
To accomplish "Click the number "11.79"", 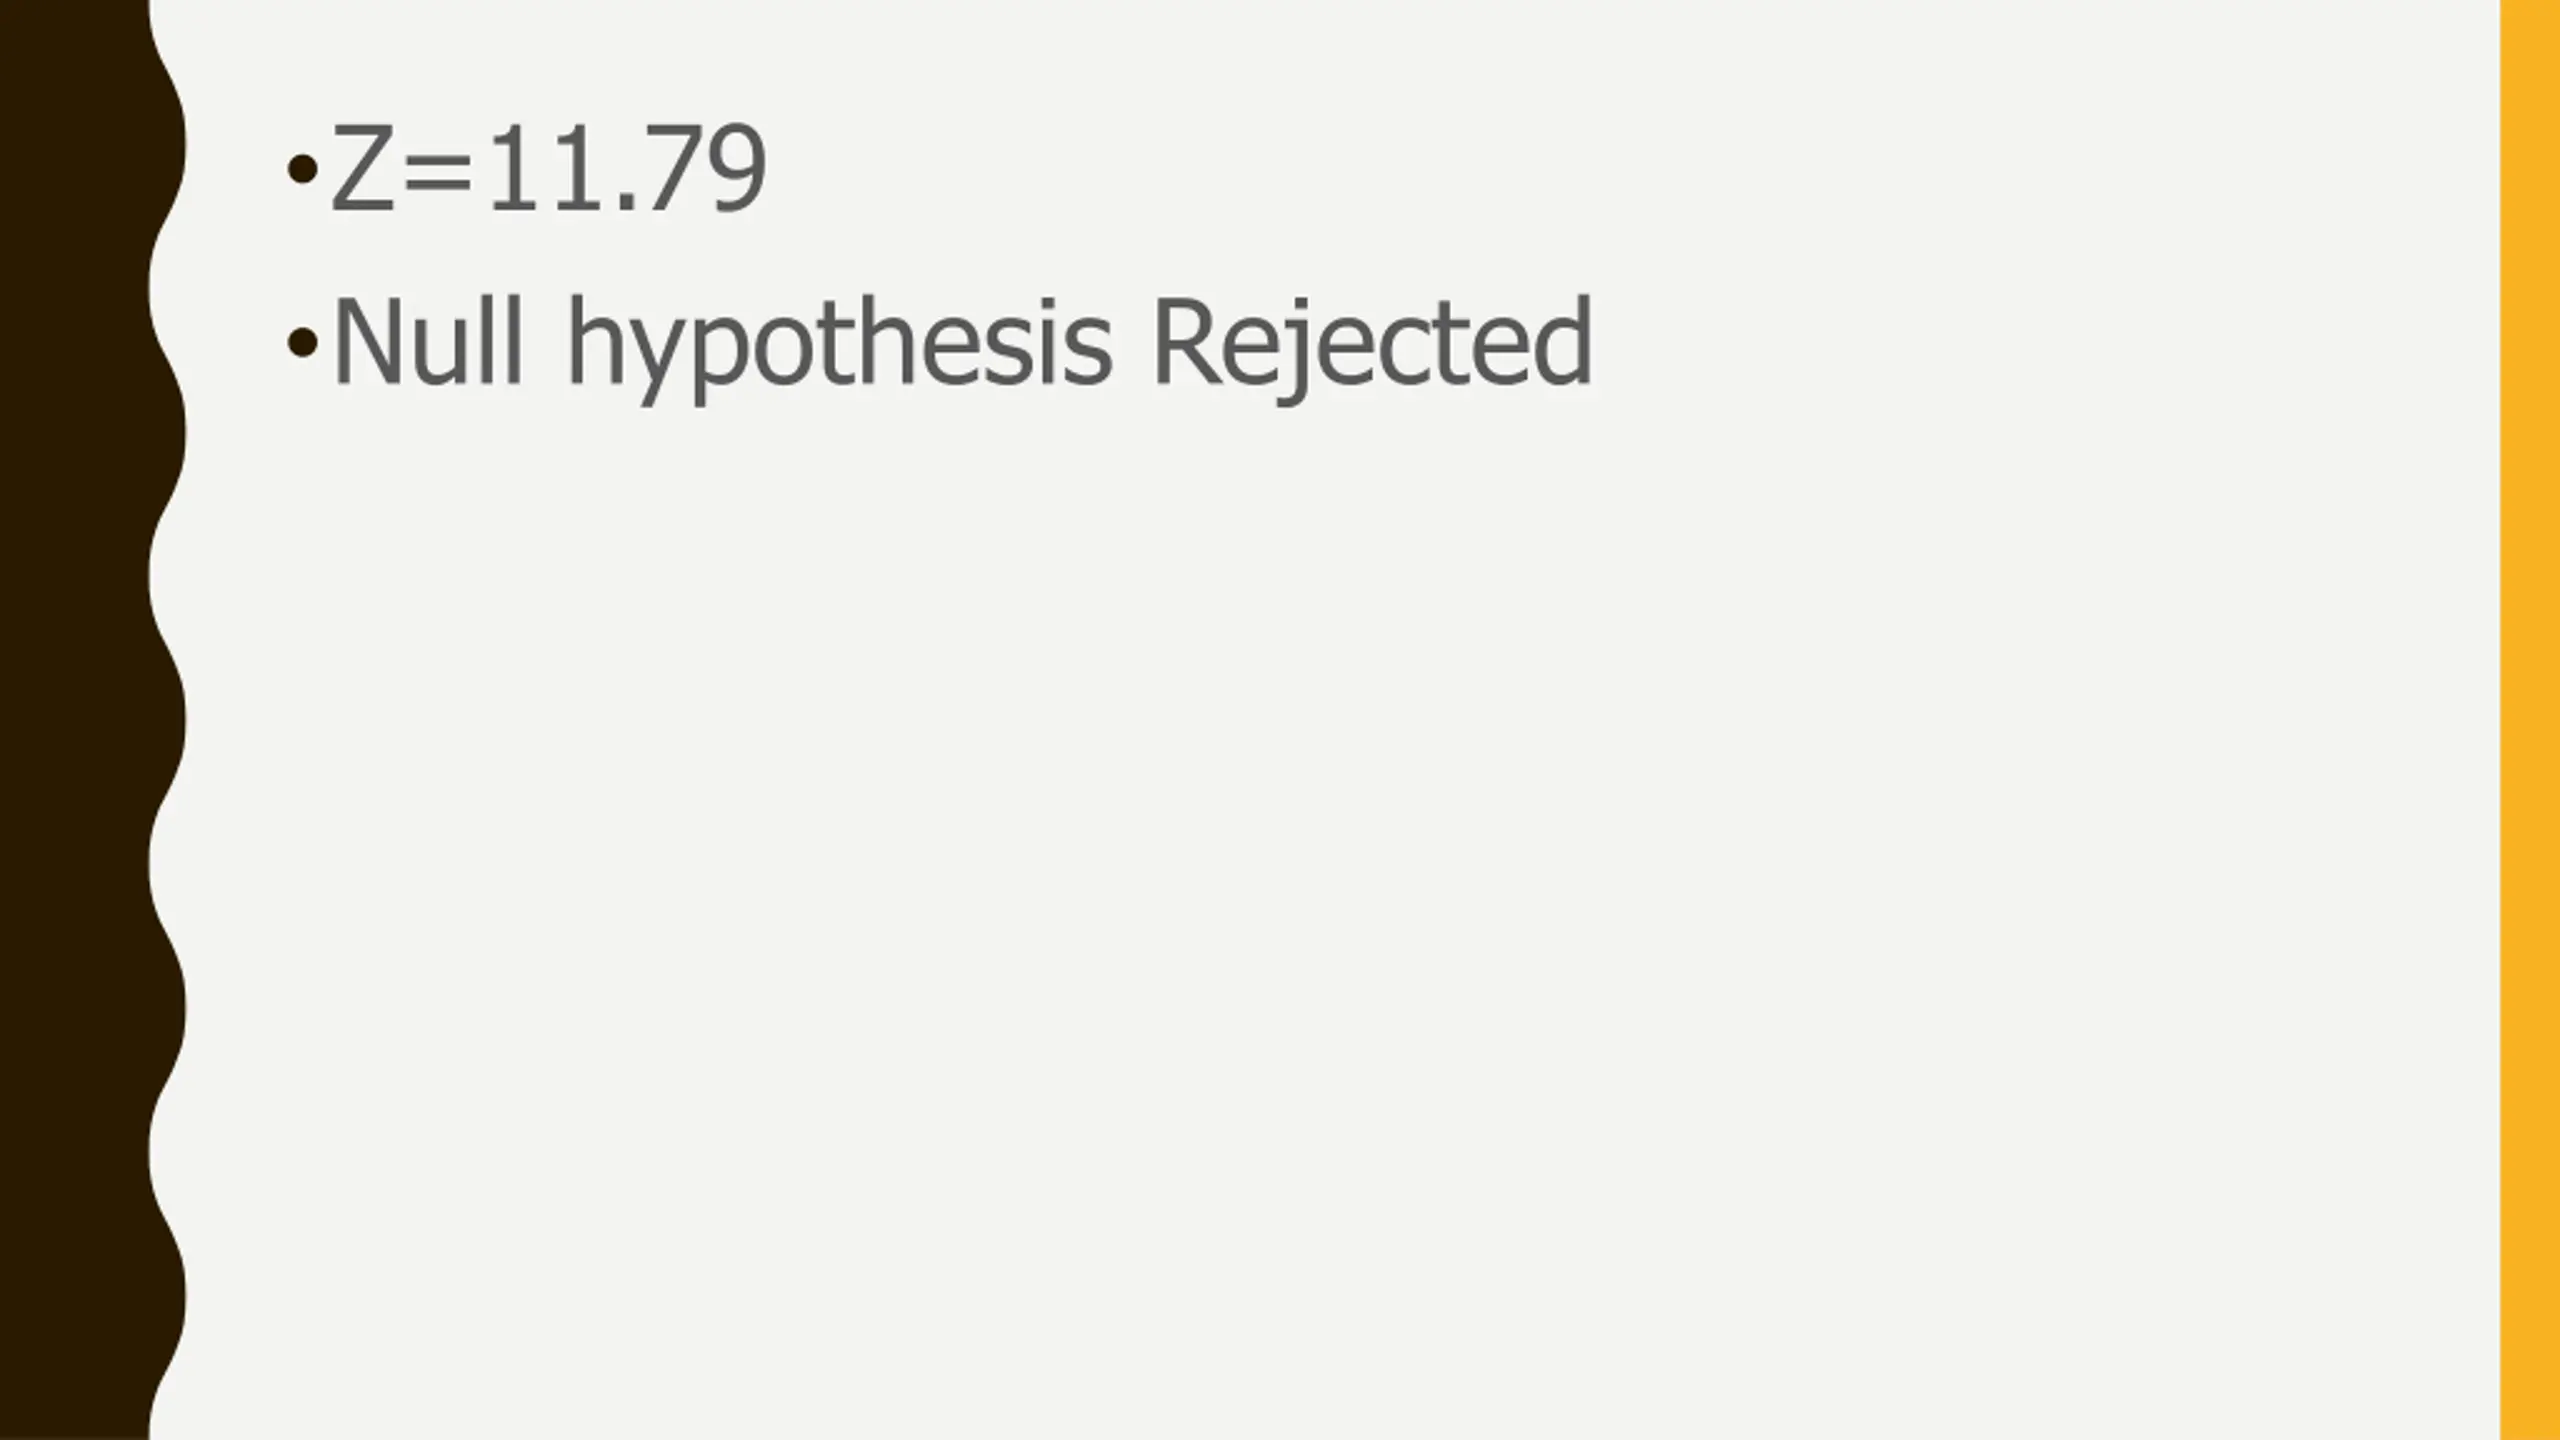I will tap(627, 168).
